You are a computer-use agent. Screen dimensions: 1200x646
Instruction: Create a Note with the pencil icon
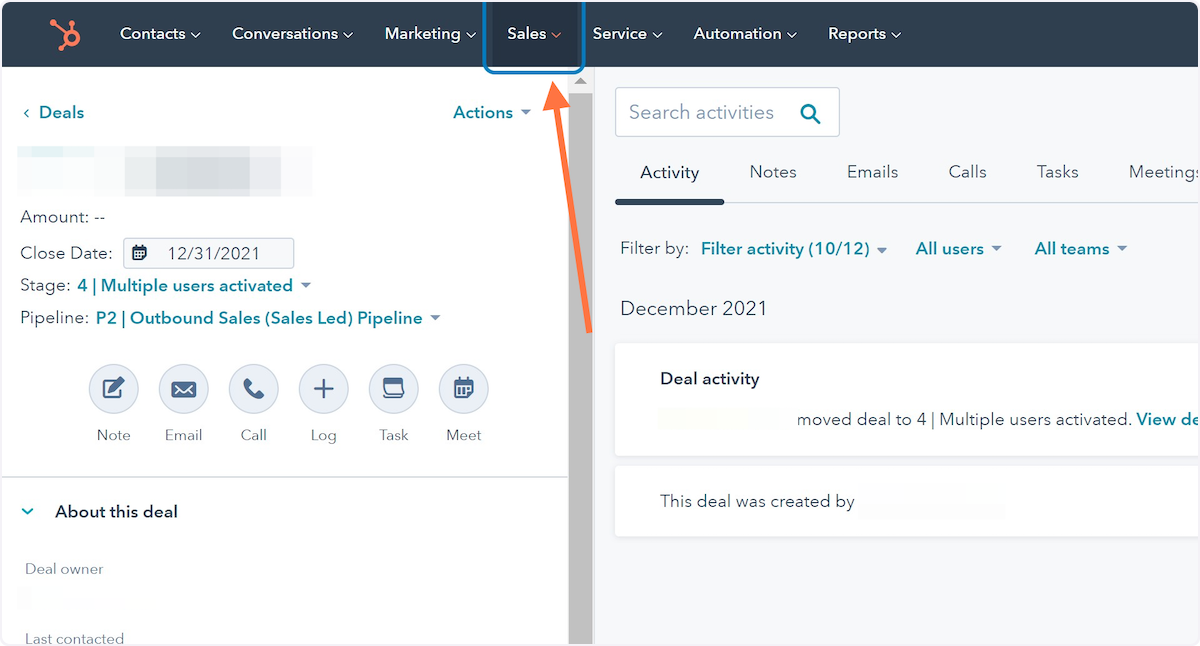pyautogui.click(x=114, y=389)
